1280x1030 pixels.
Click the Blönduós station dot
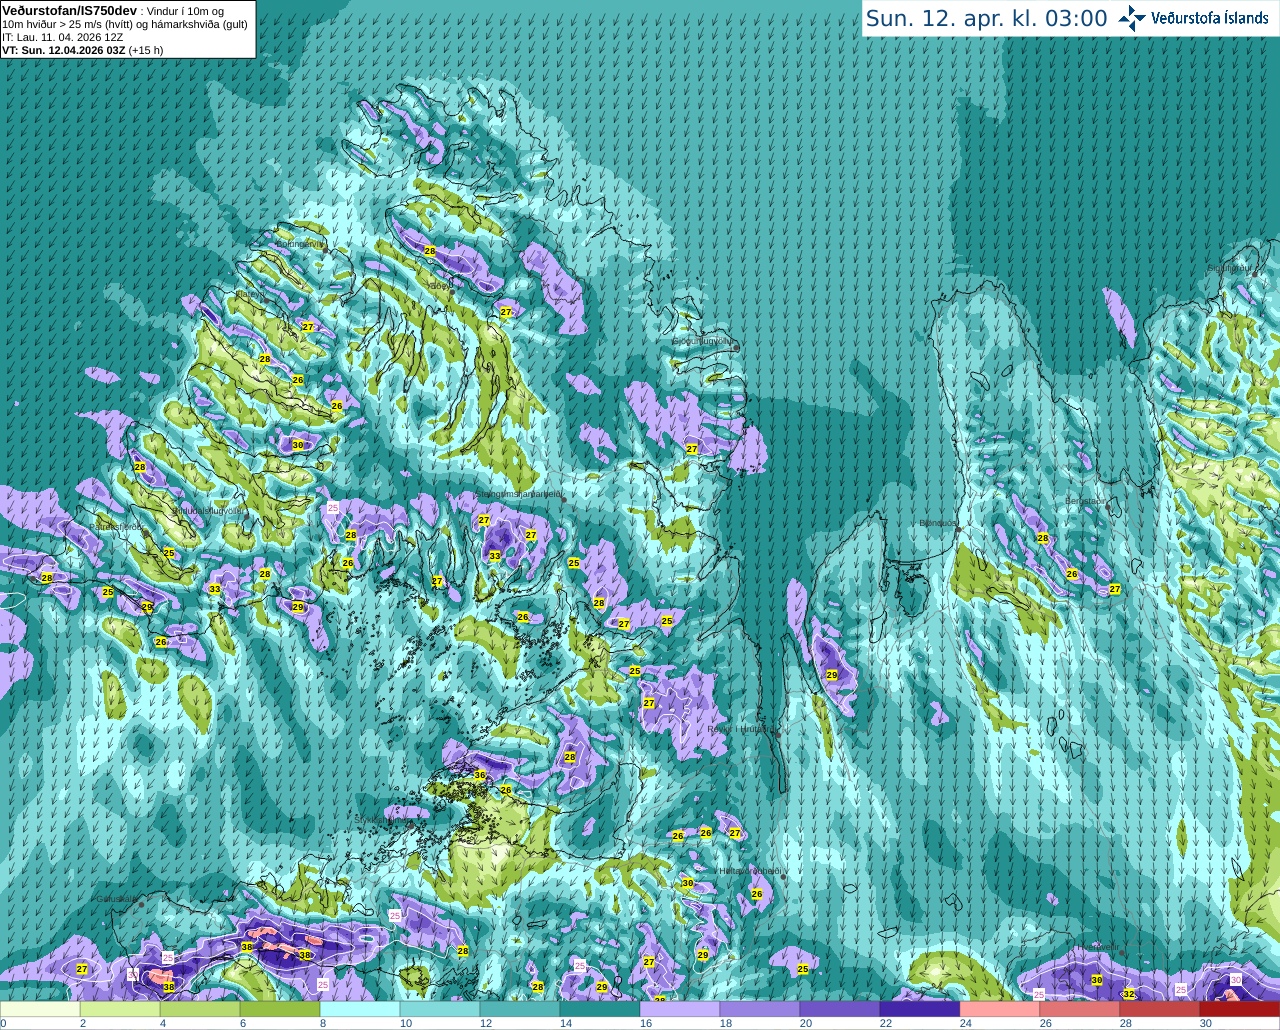(x=958, y=529)
